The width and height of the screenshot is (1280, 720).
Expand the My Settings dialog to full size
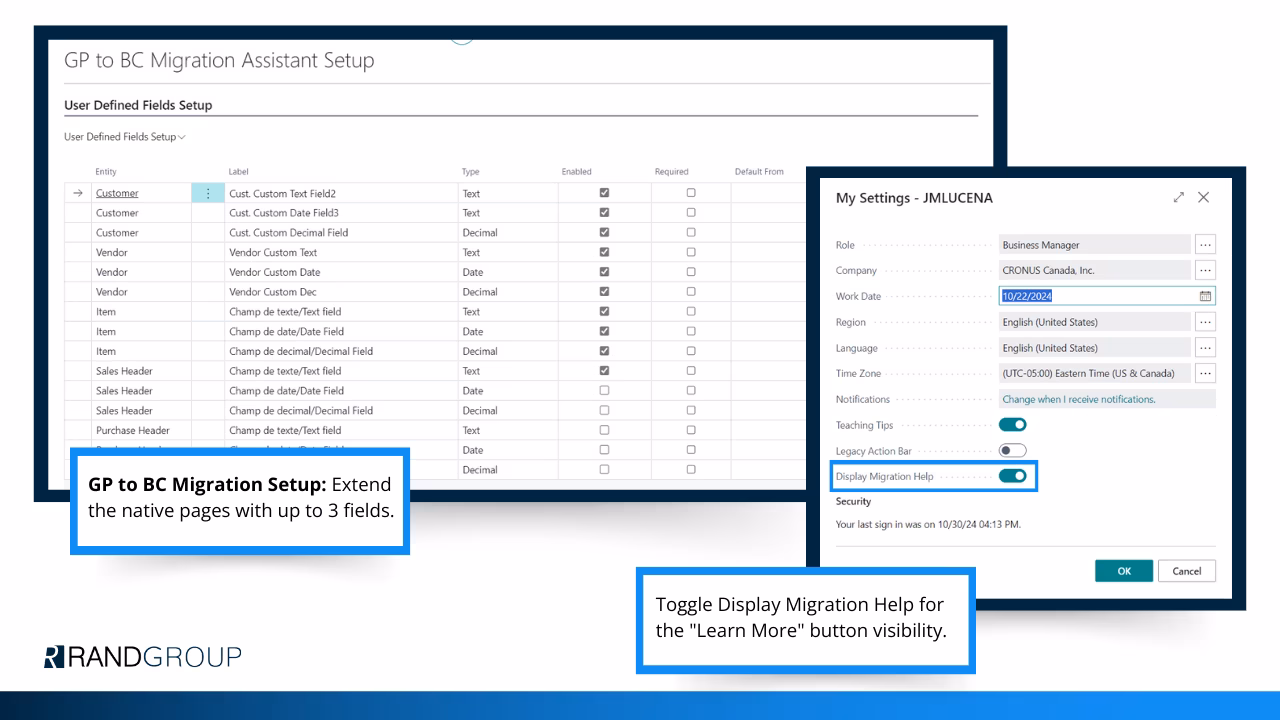(x=1179, y=198)
